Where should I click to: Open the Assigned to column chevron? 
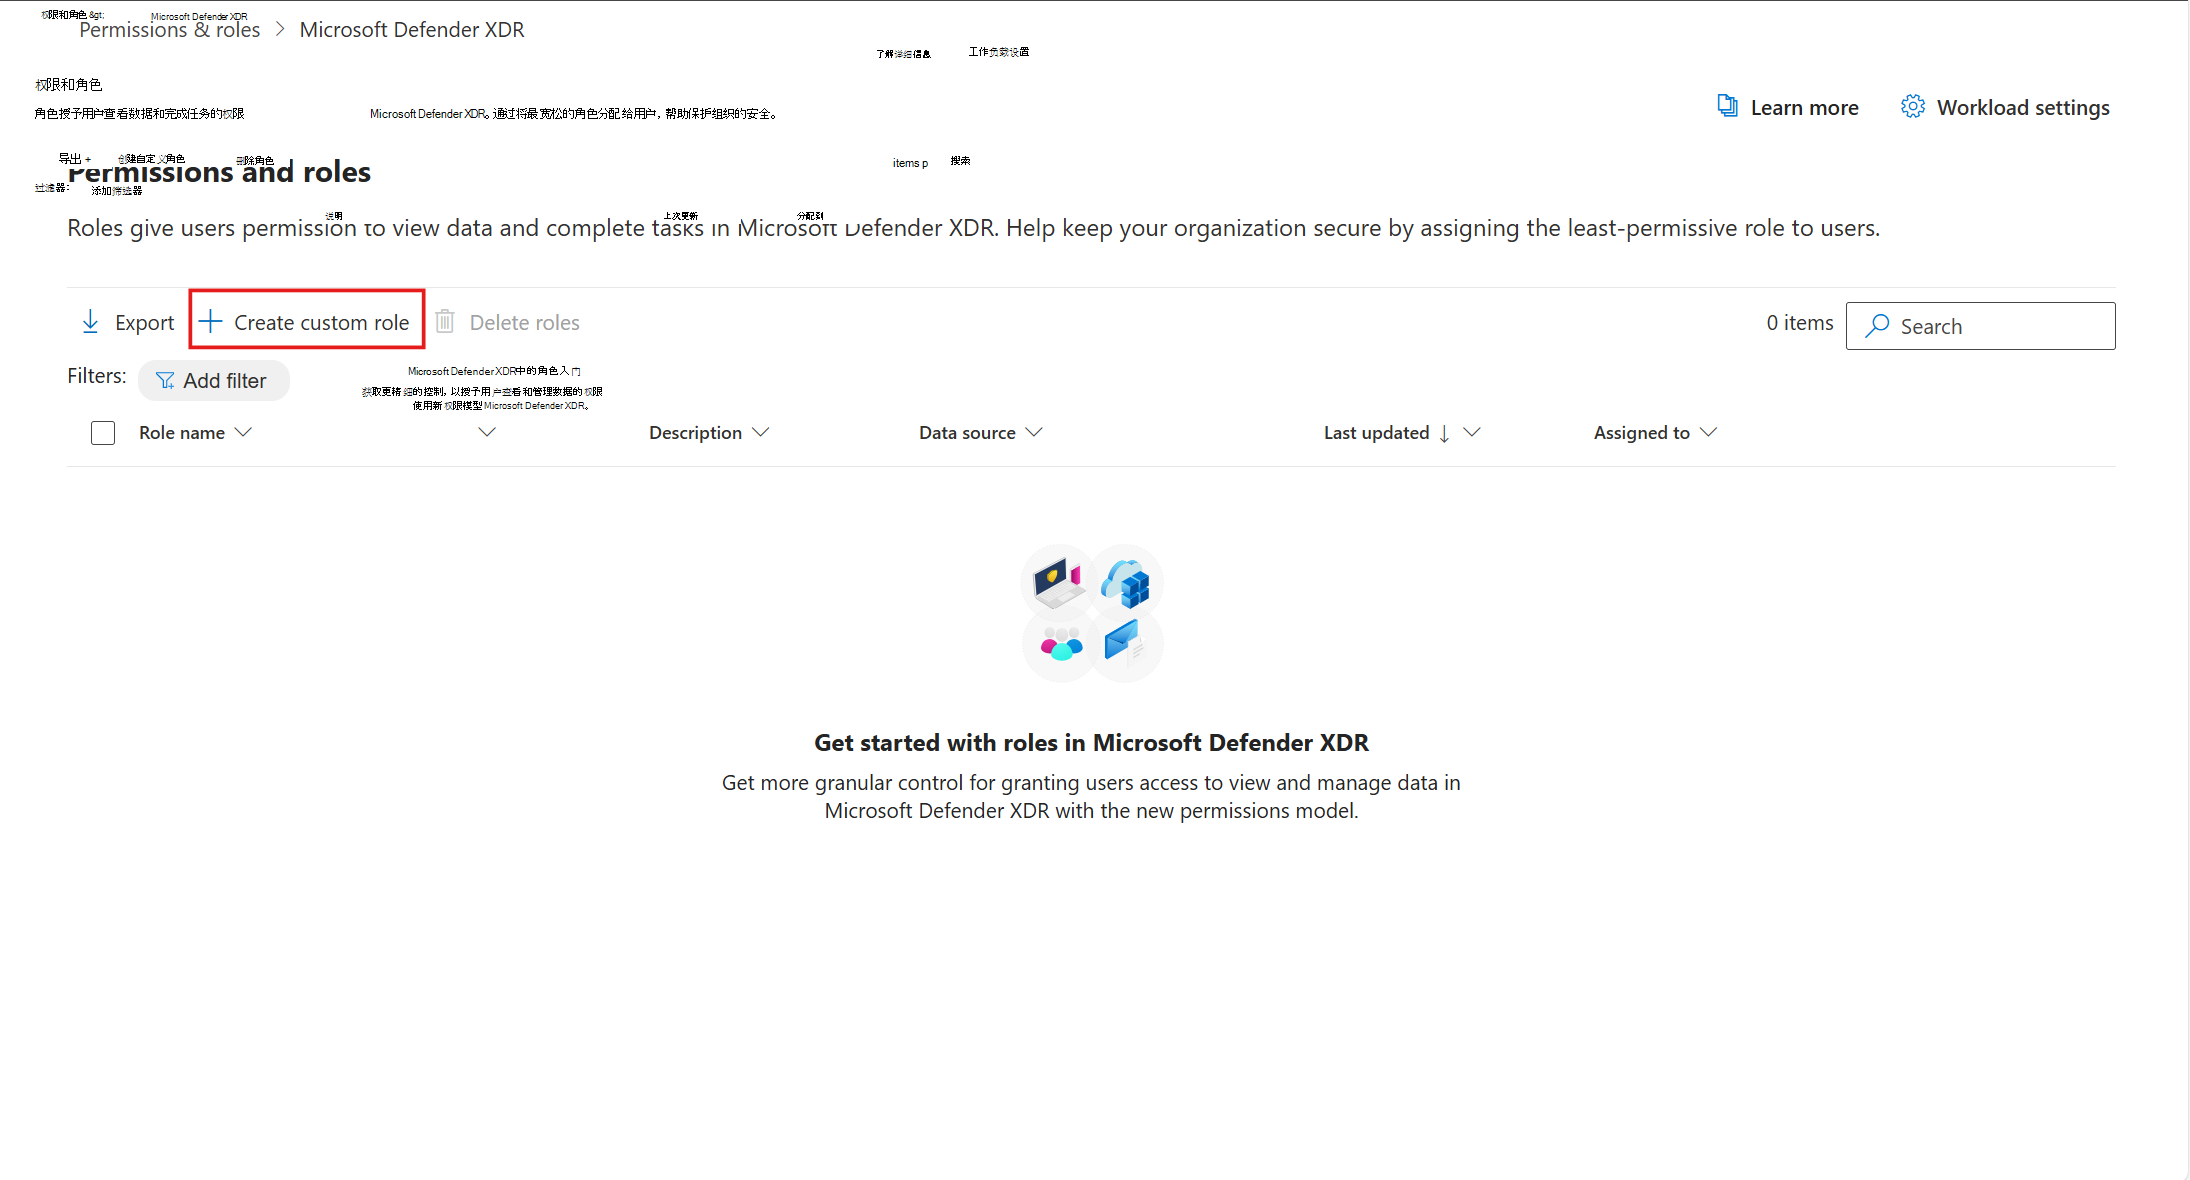point(1709,432)
